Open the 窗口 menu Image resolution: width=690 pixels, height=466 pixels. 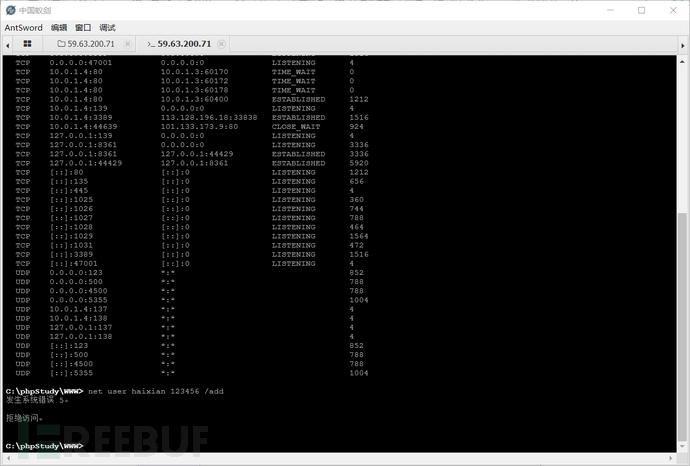pyautogui.click(x=83, y=28)
